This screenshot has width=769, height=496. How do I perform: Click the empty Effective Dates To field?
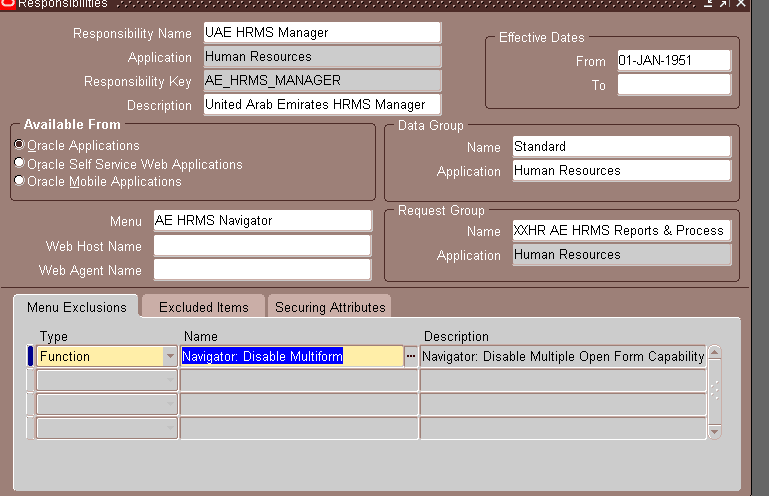[x=674, y=84]
